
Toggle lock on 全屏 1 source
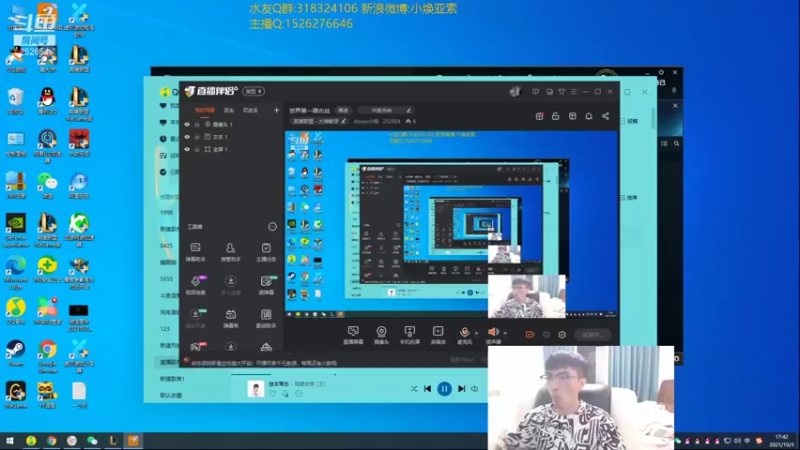[x=197, y=149]
